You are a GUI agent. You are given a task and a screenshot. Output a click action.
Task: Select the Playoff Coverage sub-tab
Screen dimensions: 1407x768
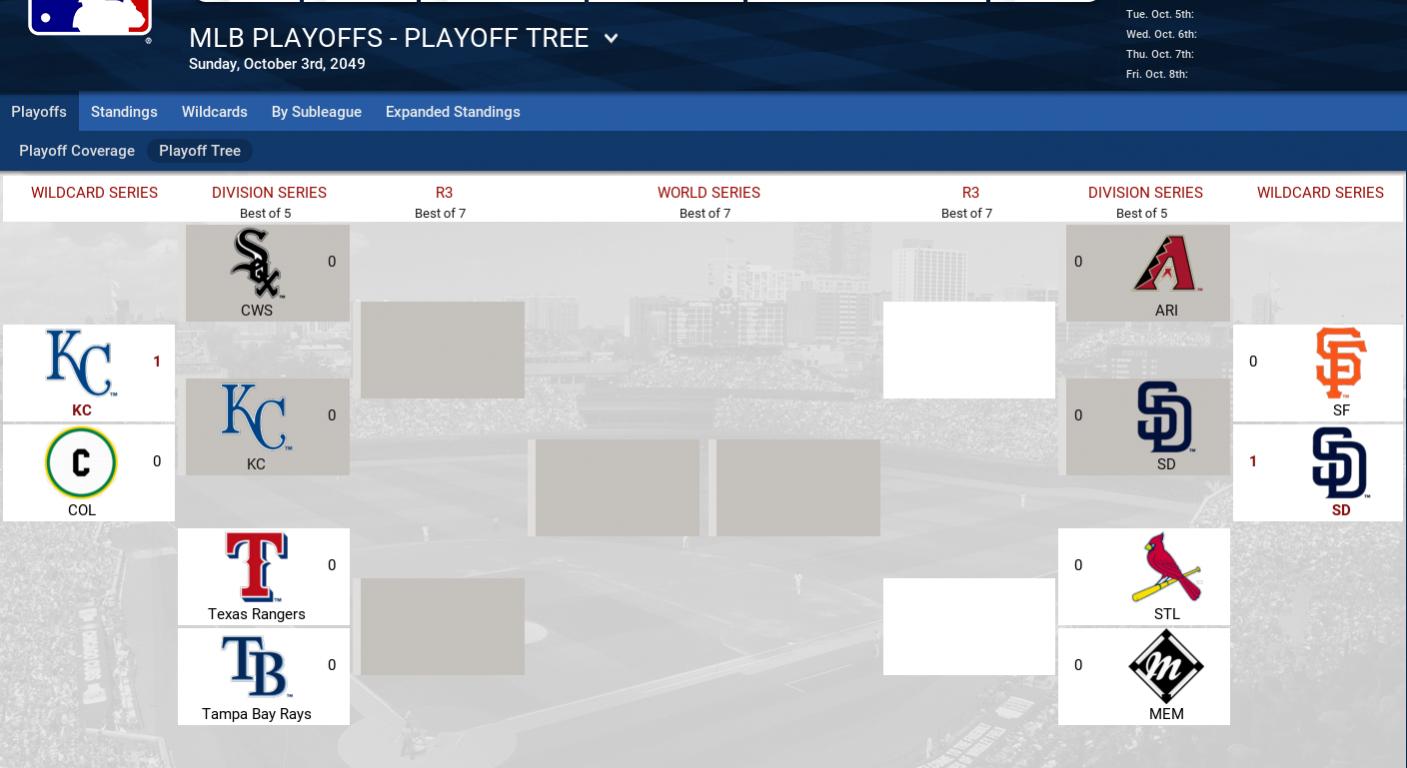[x=77, y=151]
